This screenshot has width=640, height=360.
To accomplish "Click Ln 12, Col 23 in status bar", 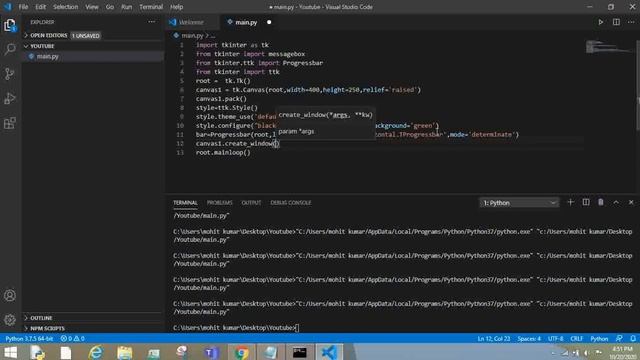I will coord(494,339).
